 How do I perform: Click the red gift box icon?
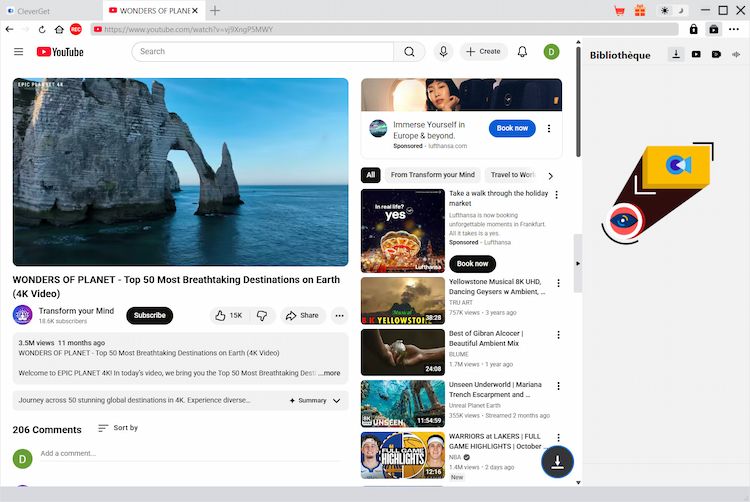pyautogui.click(x=640, y=10)
